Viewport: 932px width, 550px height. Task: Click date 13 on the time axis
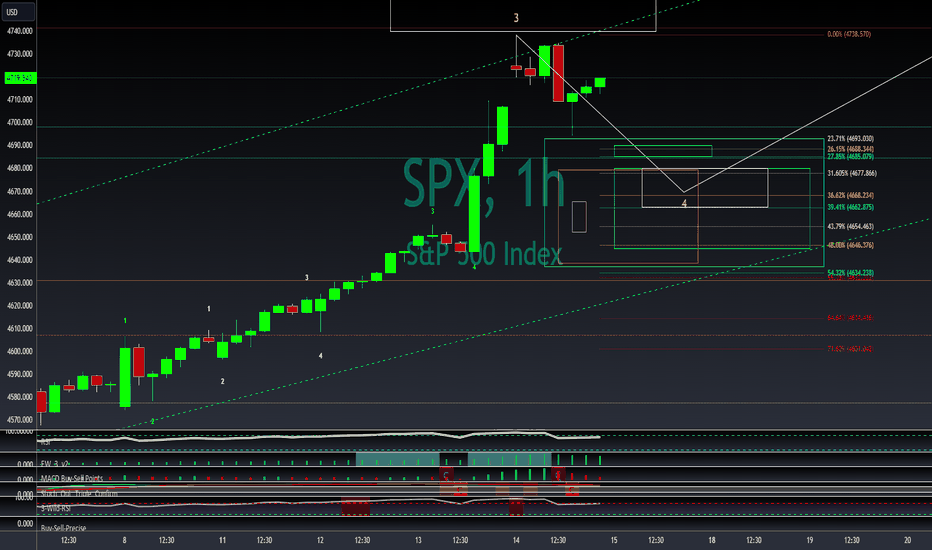click(x=418, y=540)
